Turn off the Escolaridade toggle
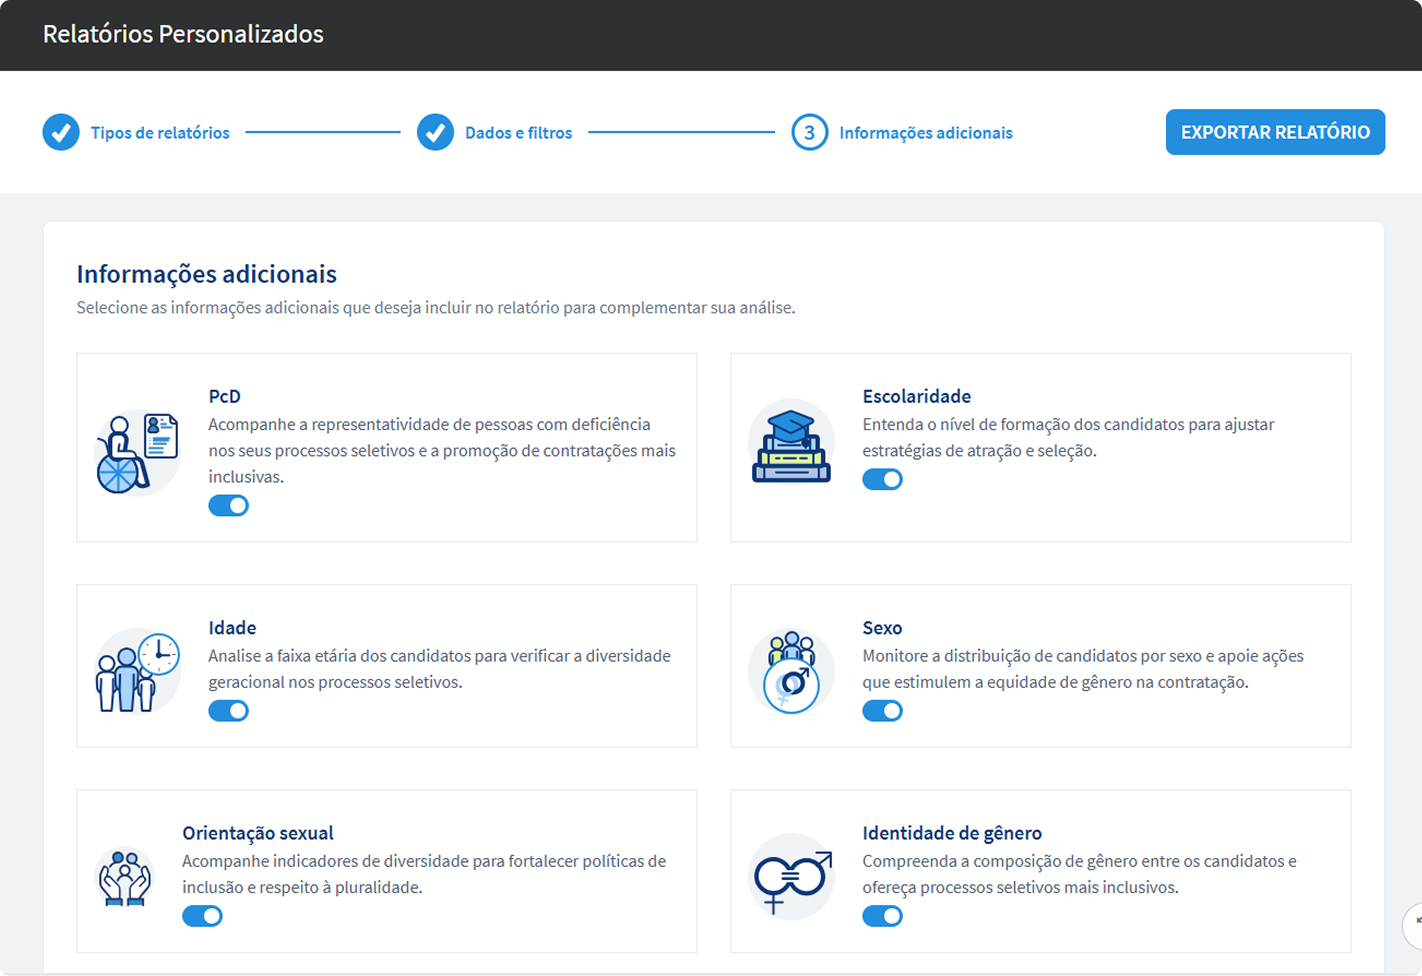This screenshot has width=1422, height=976. pyautogui.click(x=882, y=480)
